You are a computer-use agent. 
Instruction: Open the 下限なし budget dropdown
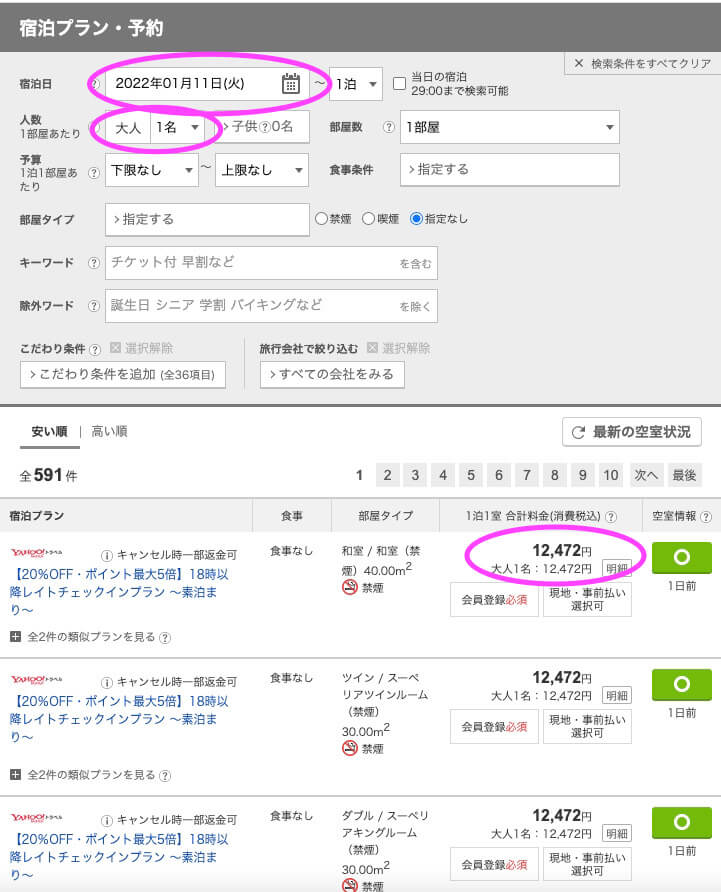(152, 170)
